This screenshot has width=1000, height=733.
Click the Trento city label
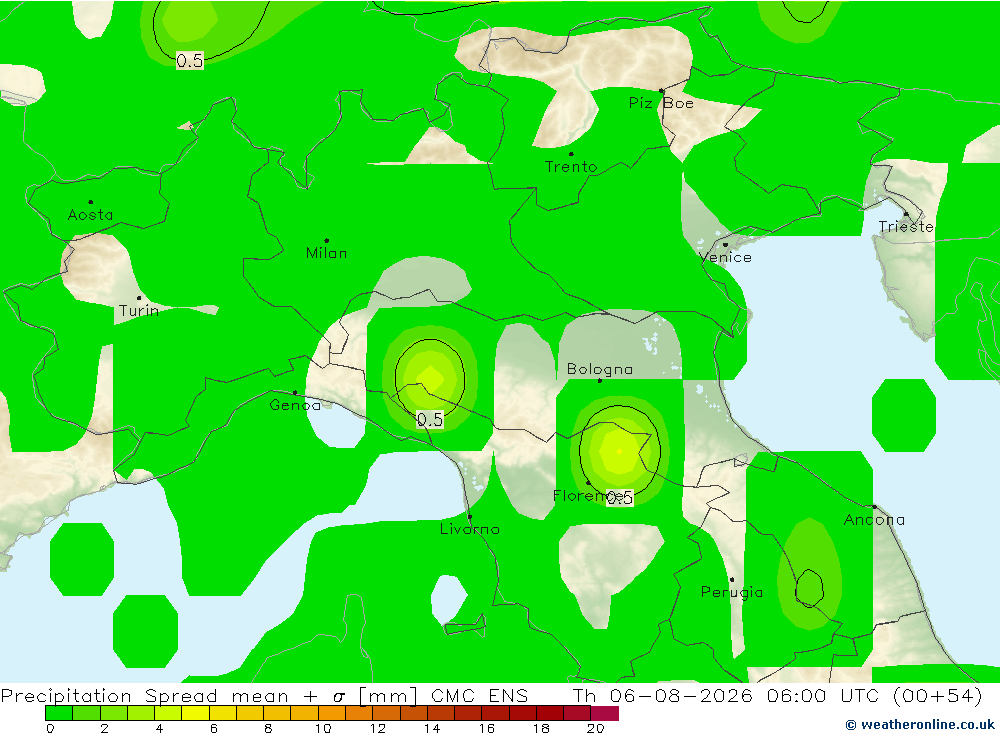pos(571,167)
